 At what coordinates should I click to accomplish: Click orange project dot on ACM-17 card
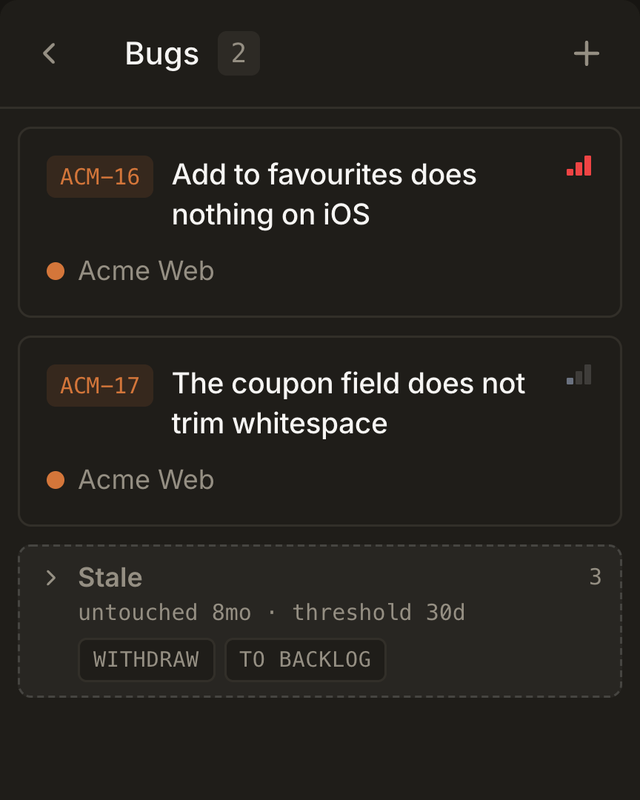point(56,480)
